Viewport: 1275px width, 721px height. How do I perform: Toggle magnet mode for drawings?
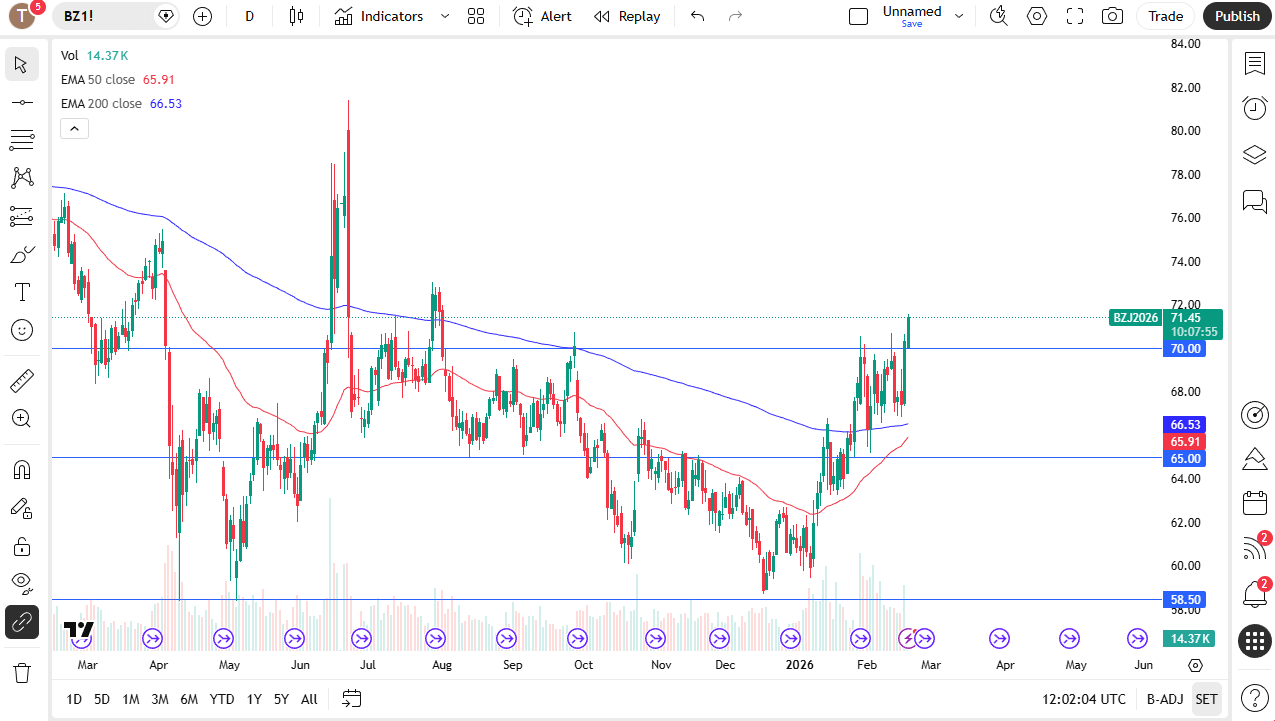click(x=22, y=469)
